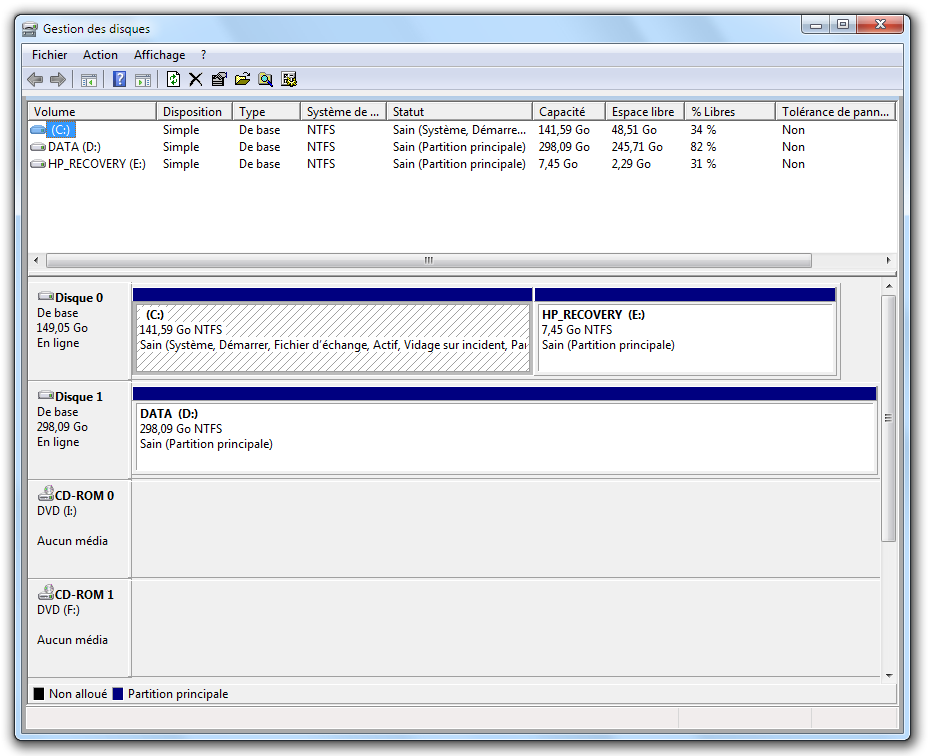Click the open folder toolbar icon
The width and height of the screenshot is (929, 756).
242,80
